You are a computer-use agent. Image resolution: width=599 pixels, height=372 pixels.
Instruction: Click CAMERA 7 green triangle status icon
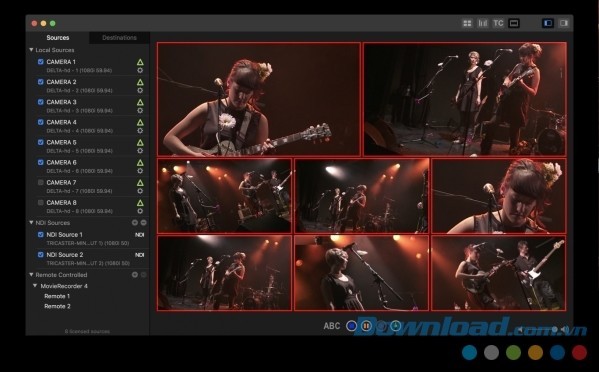click(x=140, y=183)
